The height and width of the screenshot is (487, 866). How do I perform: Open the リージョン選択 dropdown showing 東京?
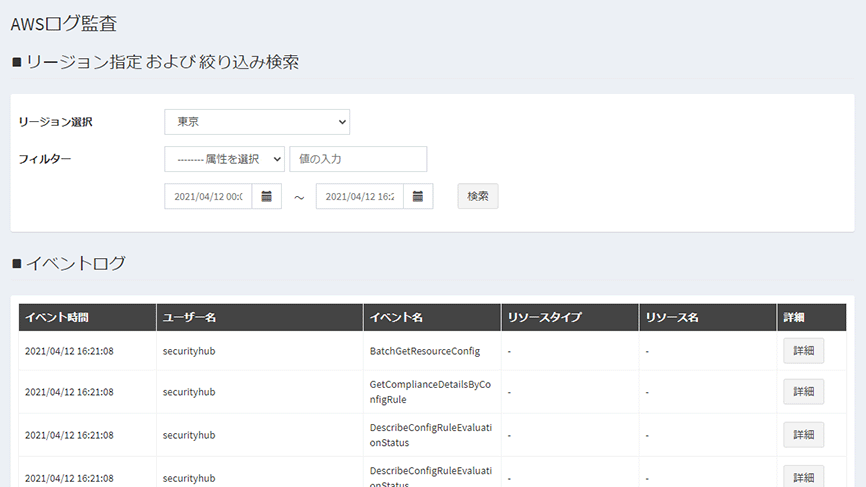click(x=257, y=122)
